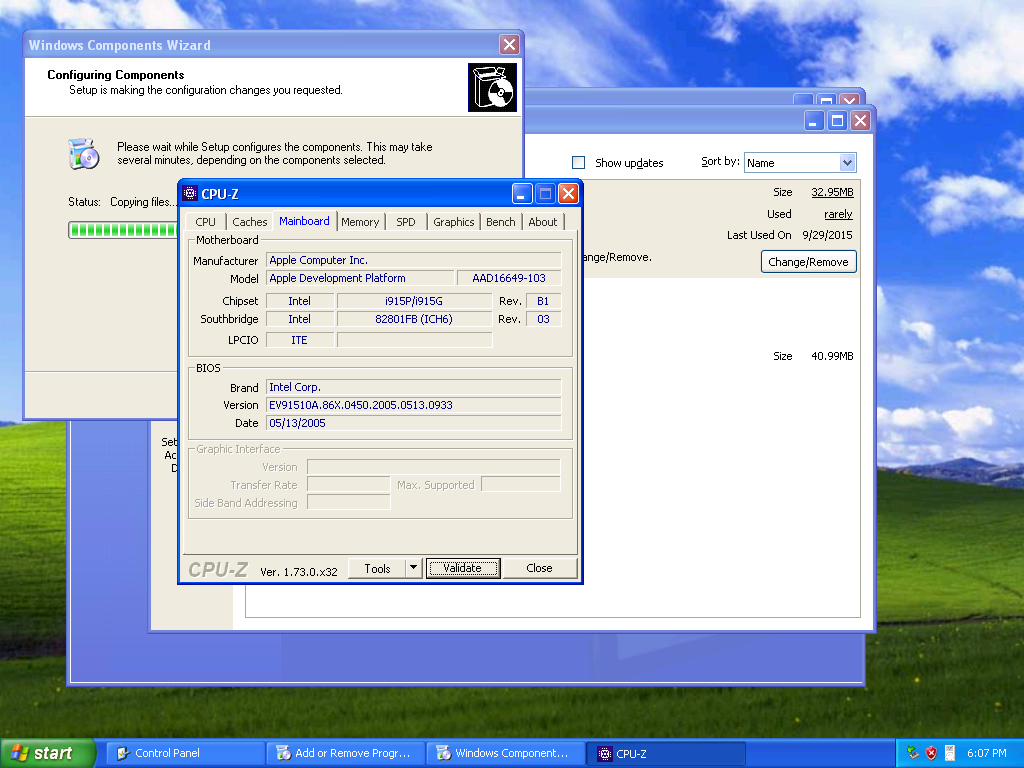The image size is (1024, 768).
Task: Click the small setup icon beside Please wait
Action: coord(84,154)
